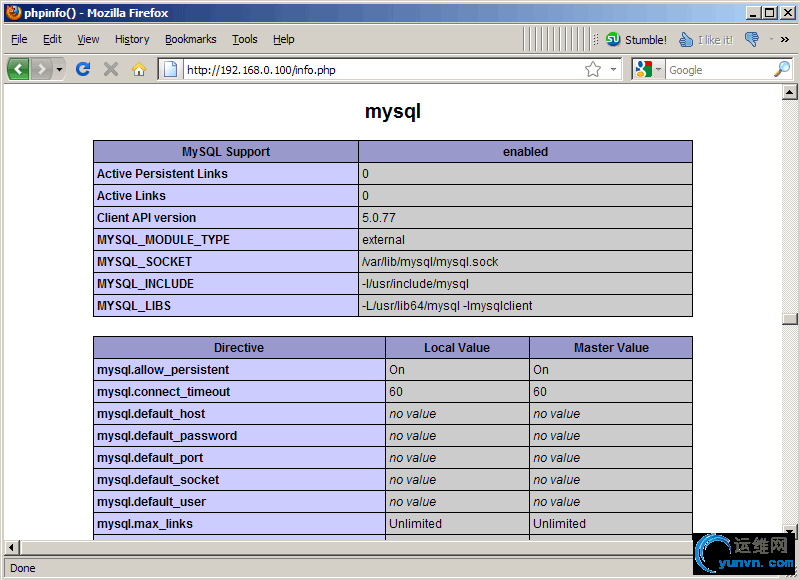Click the vertical scrollbar up arrow
This screenshot has height=580, width=800.
coord(789,92)
